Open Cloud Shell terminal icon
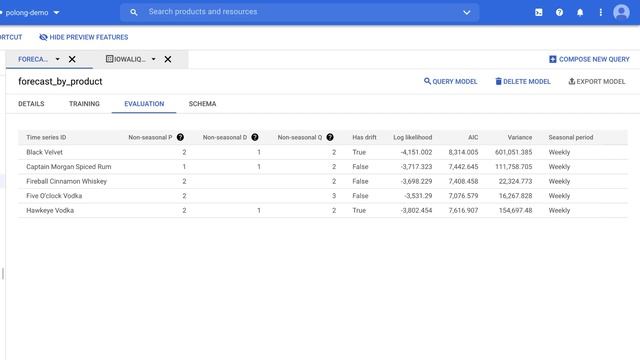The width and height of the screenshot is (640, 360). (x=539, y=13)
